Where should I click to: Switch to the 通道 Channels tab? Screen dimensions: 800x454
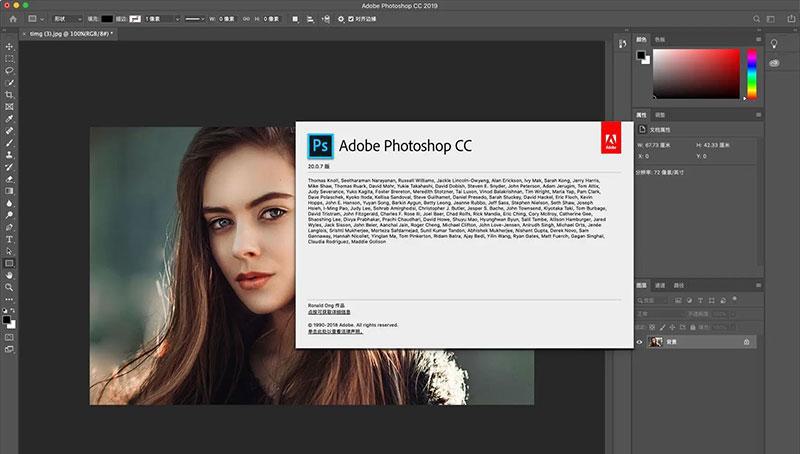pyautogui.click(x=660, y=285)
